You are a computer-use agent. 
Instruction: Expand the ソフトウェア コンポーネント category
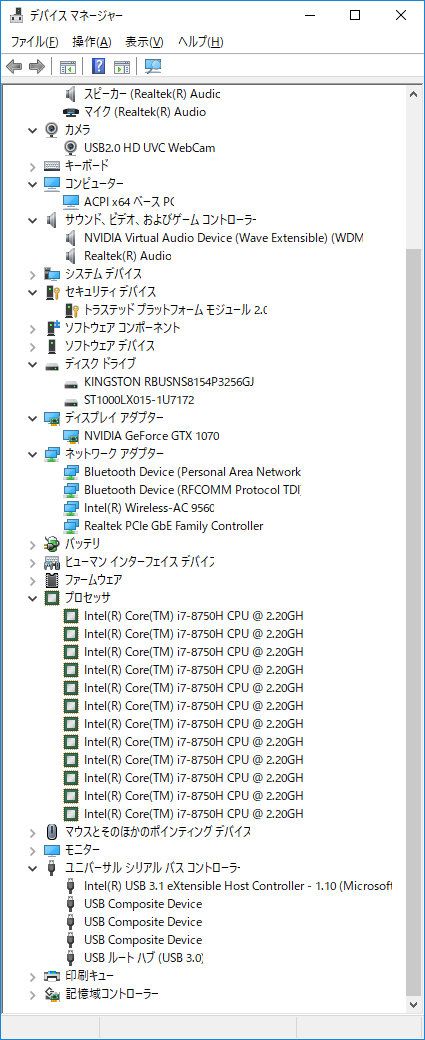point(32,328)
